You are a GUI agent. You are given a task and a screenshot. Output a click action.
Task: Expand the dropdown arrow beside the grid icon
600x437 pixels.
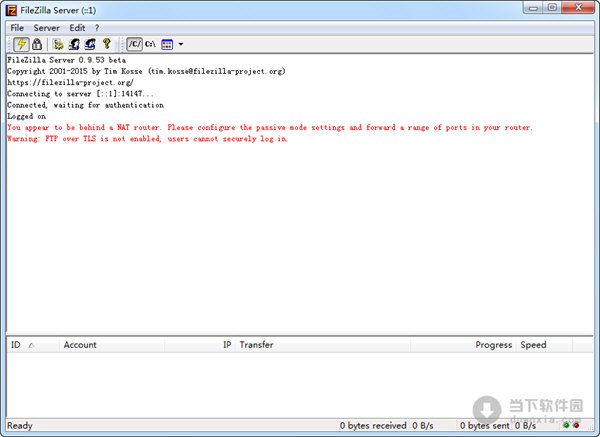181,44
